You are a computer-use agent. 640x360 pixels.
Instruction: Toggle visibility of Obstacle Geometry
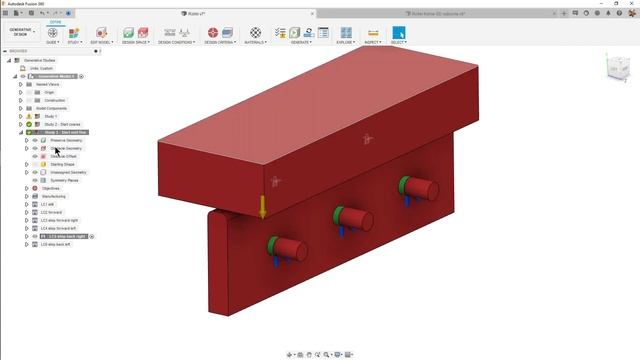click(x=35, y=149)
